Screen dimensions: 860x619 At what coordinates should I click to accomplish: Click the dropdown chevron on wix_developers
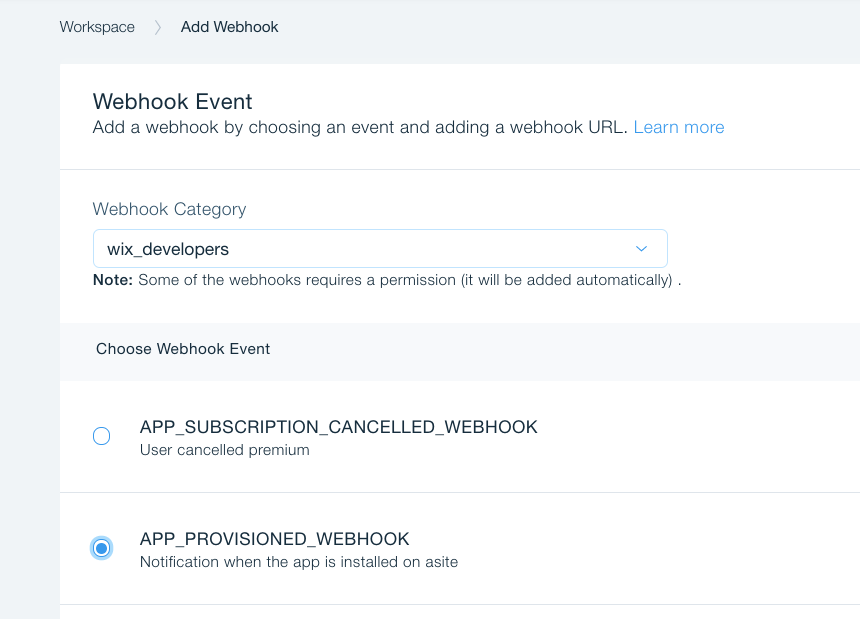tap(641, 248)
